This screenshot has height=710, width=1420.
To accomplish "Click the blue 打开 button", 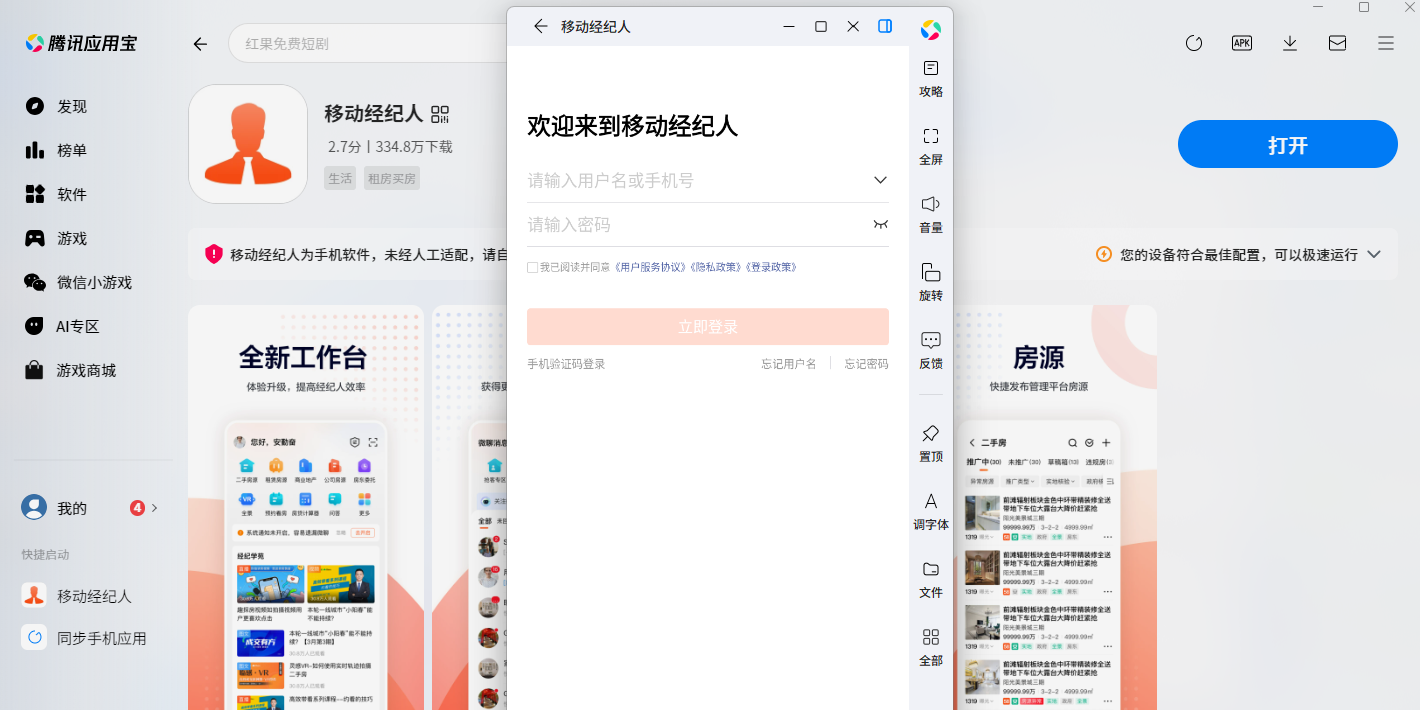I will click(x=1288, y=144).
